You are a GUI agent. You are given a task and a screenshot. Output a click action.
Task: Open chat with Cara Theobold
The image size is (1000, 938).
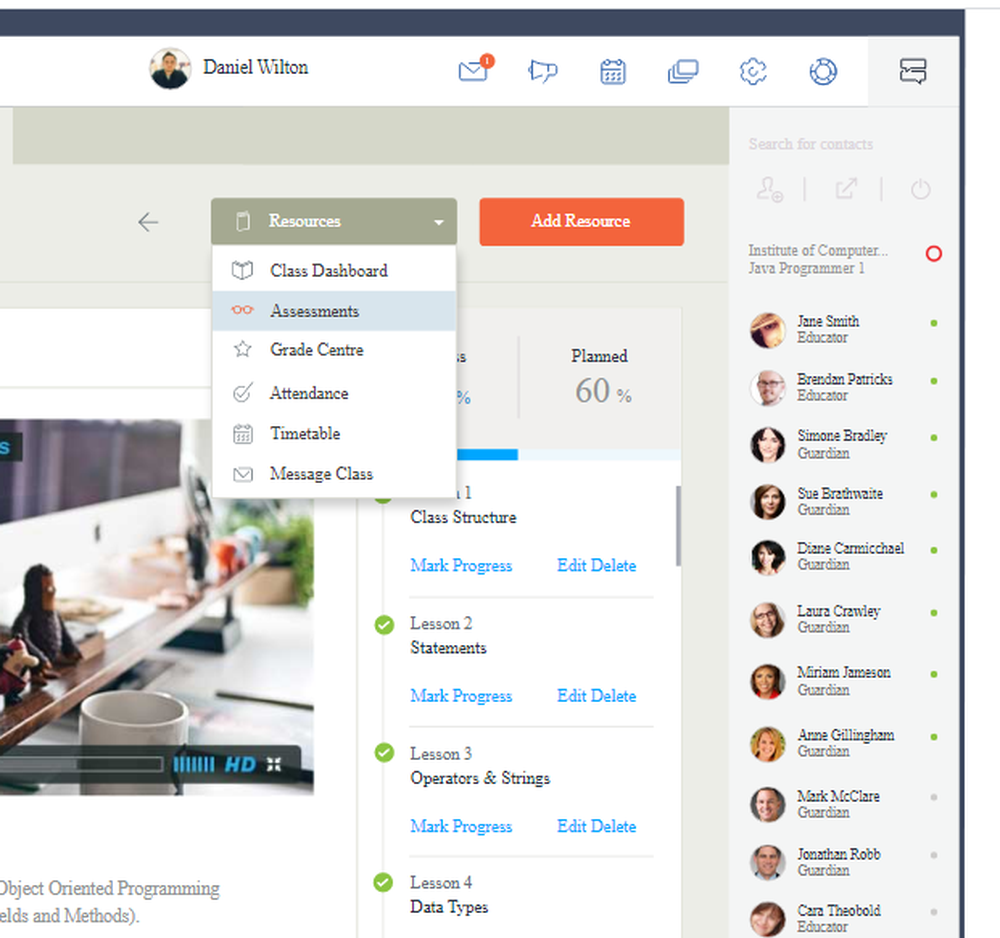pos(843,918)
